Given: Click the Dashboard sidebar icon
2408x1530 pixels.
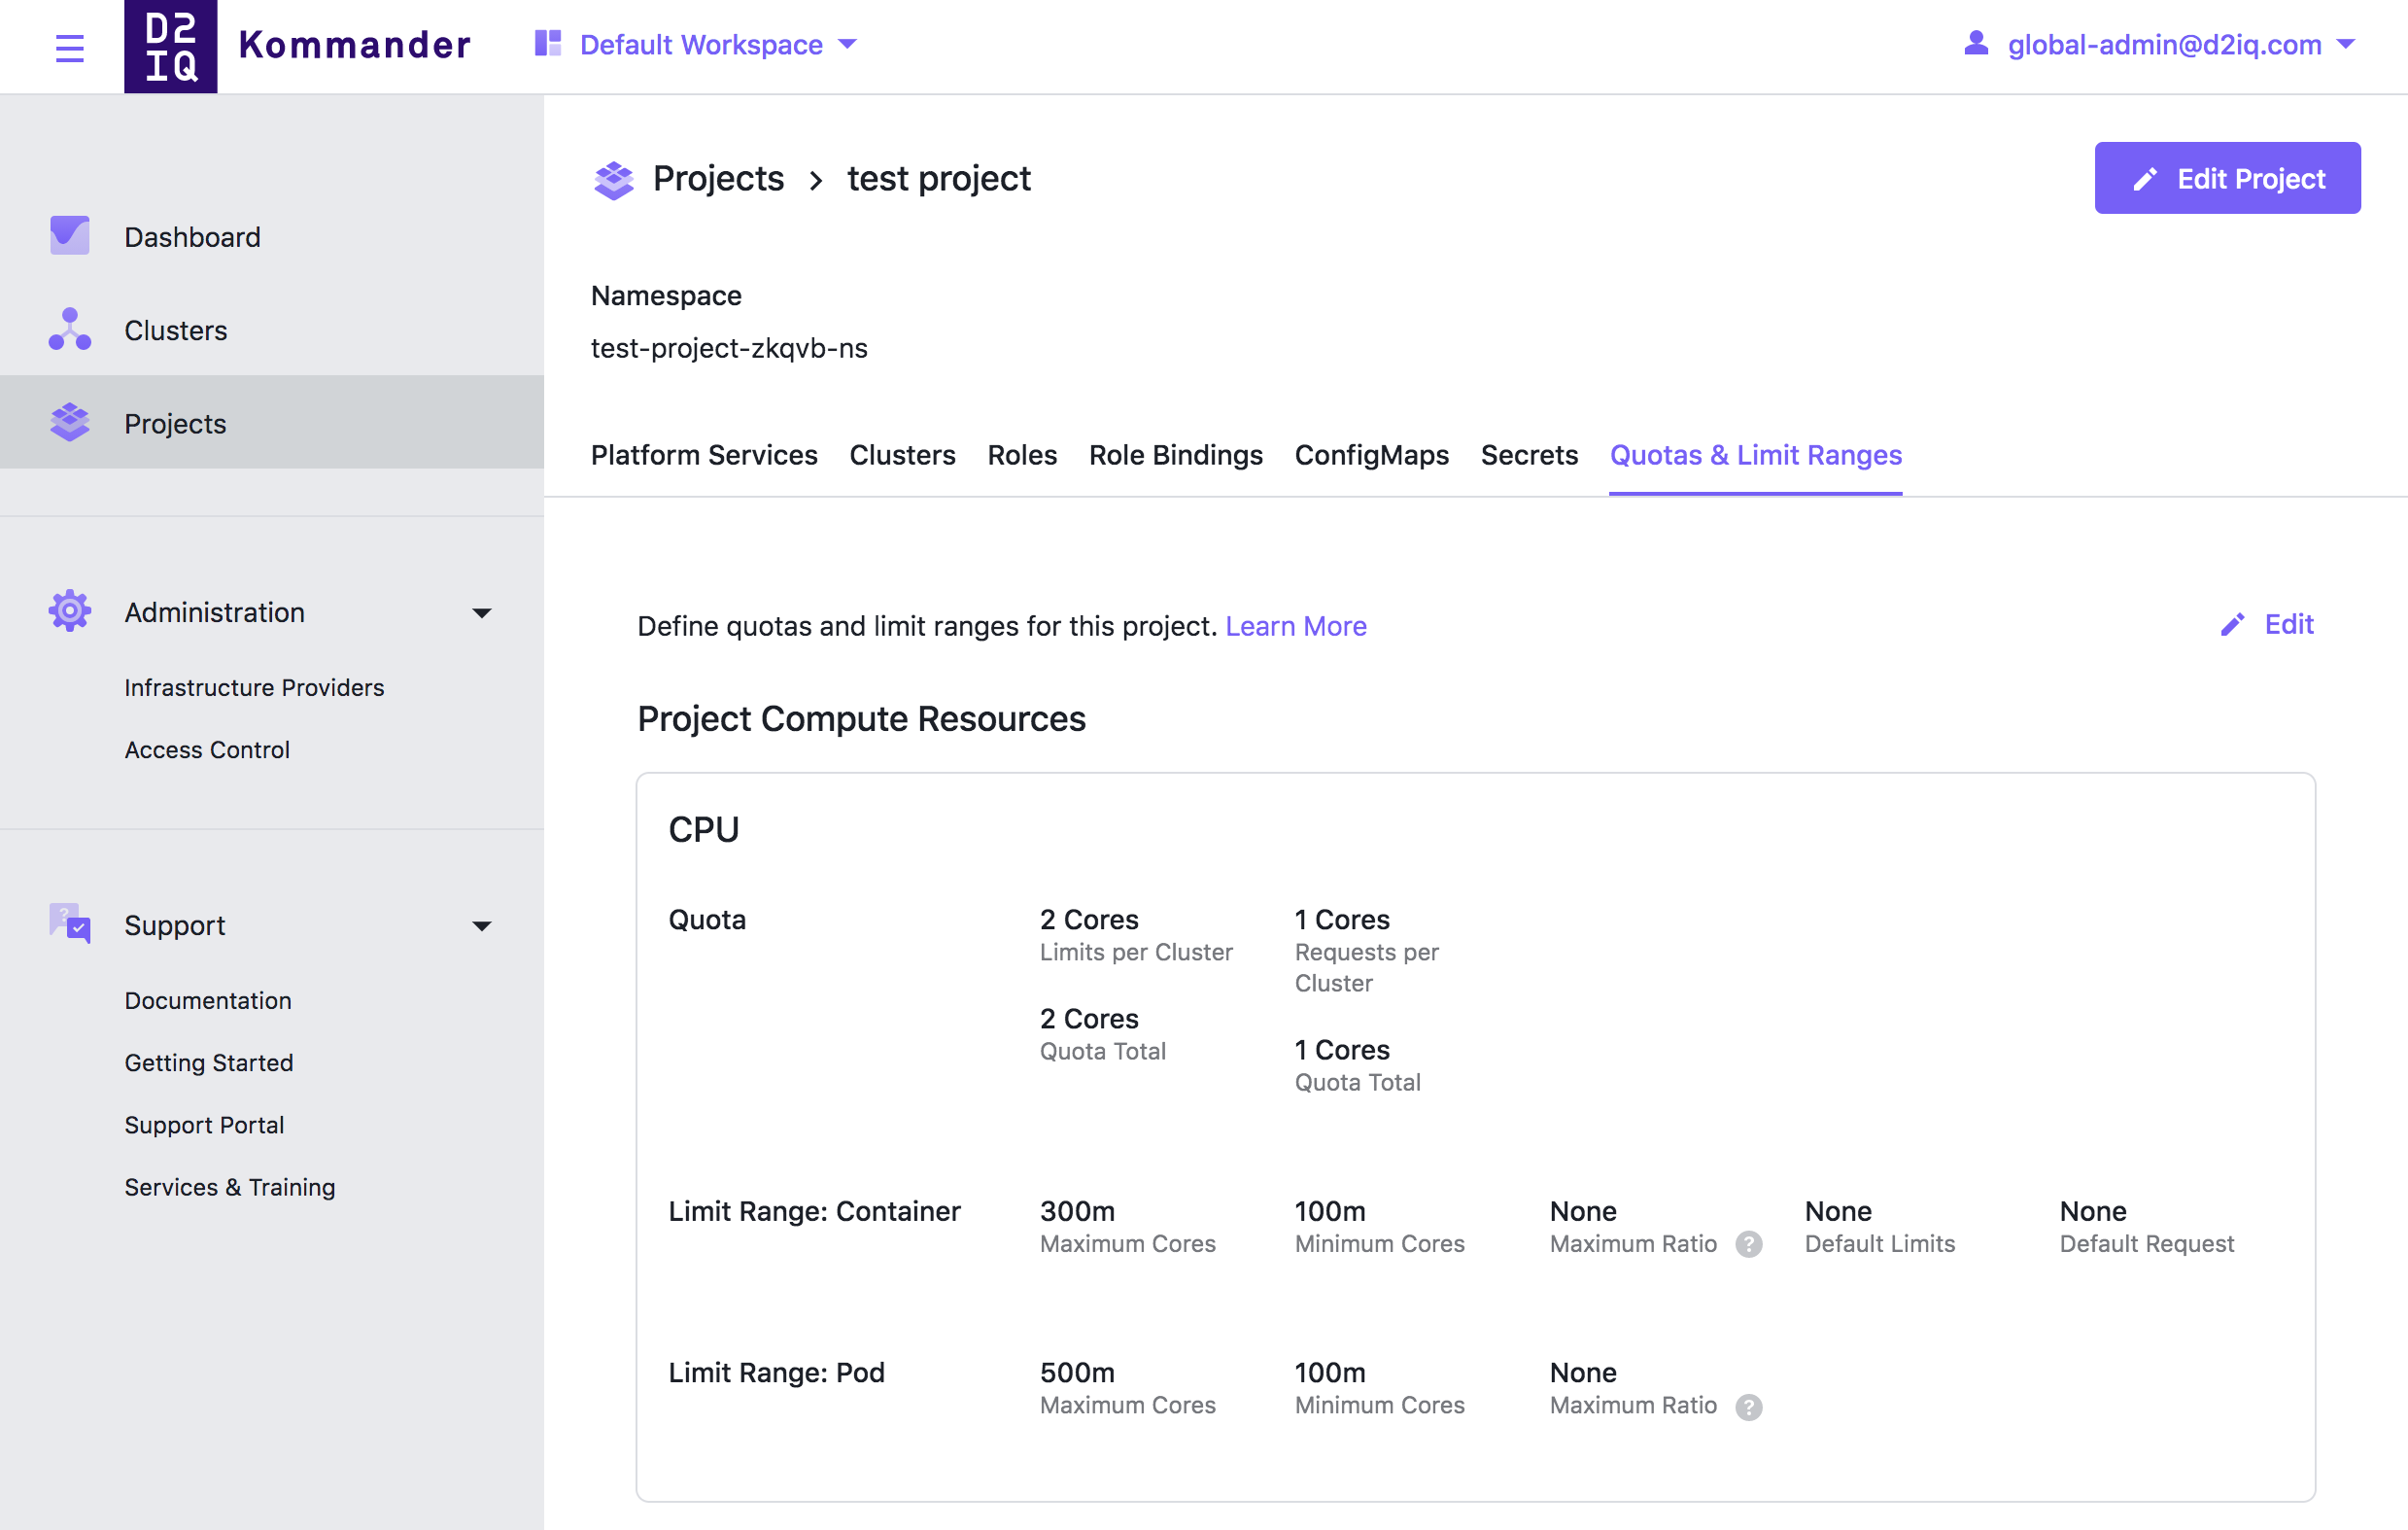Looking at the screenshot, I should (69, 236).
